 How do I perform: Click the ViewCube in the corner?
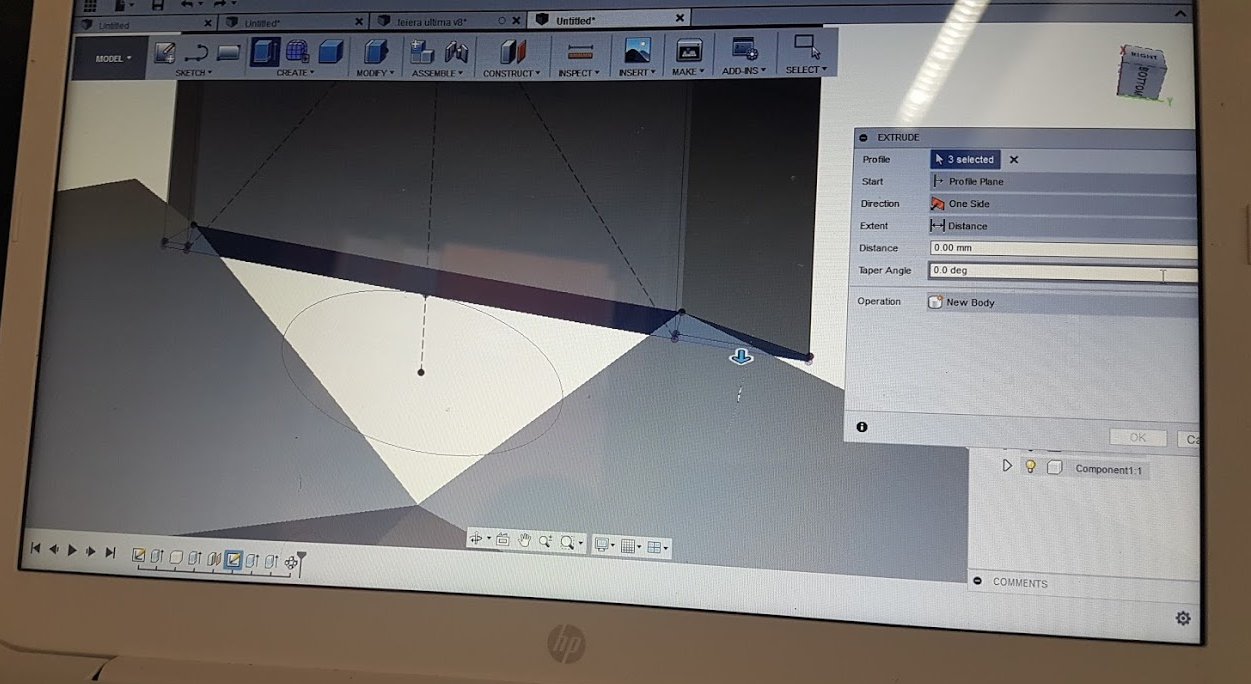coord(1140,75)
